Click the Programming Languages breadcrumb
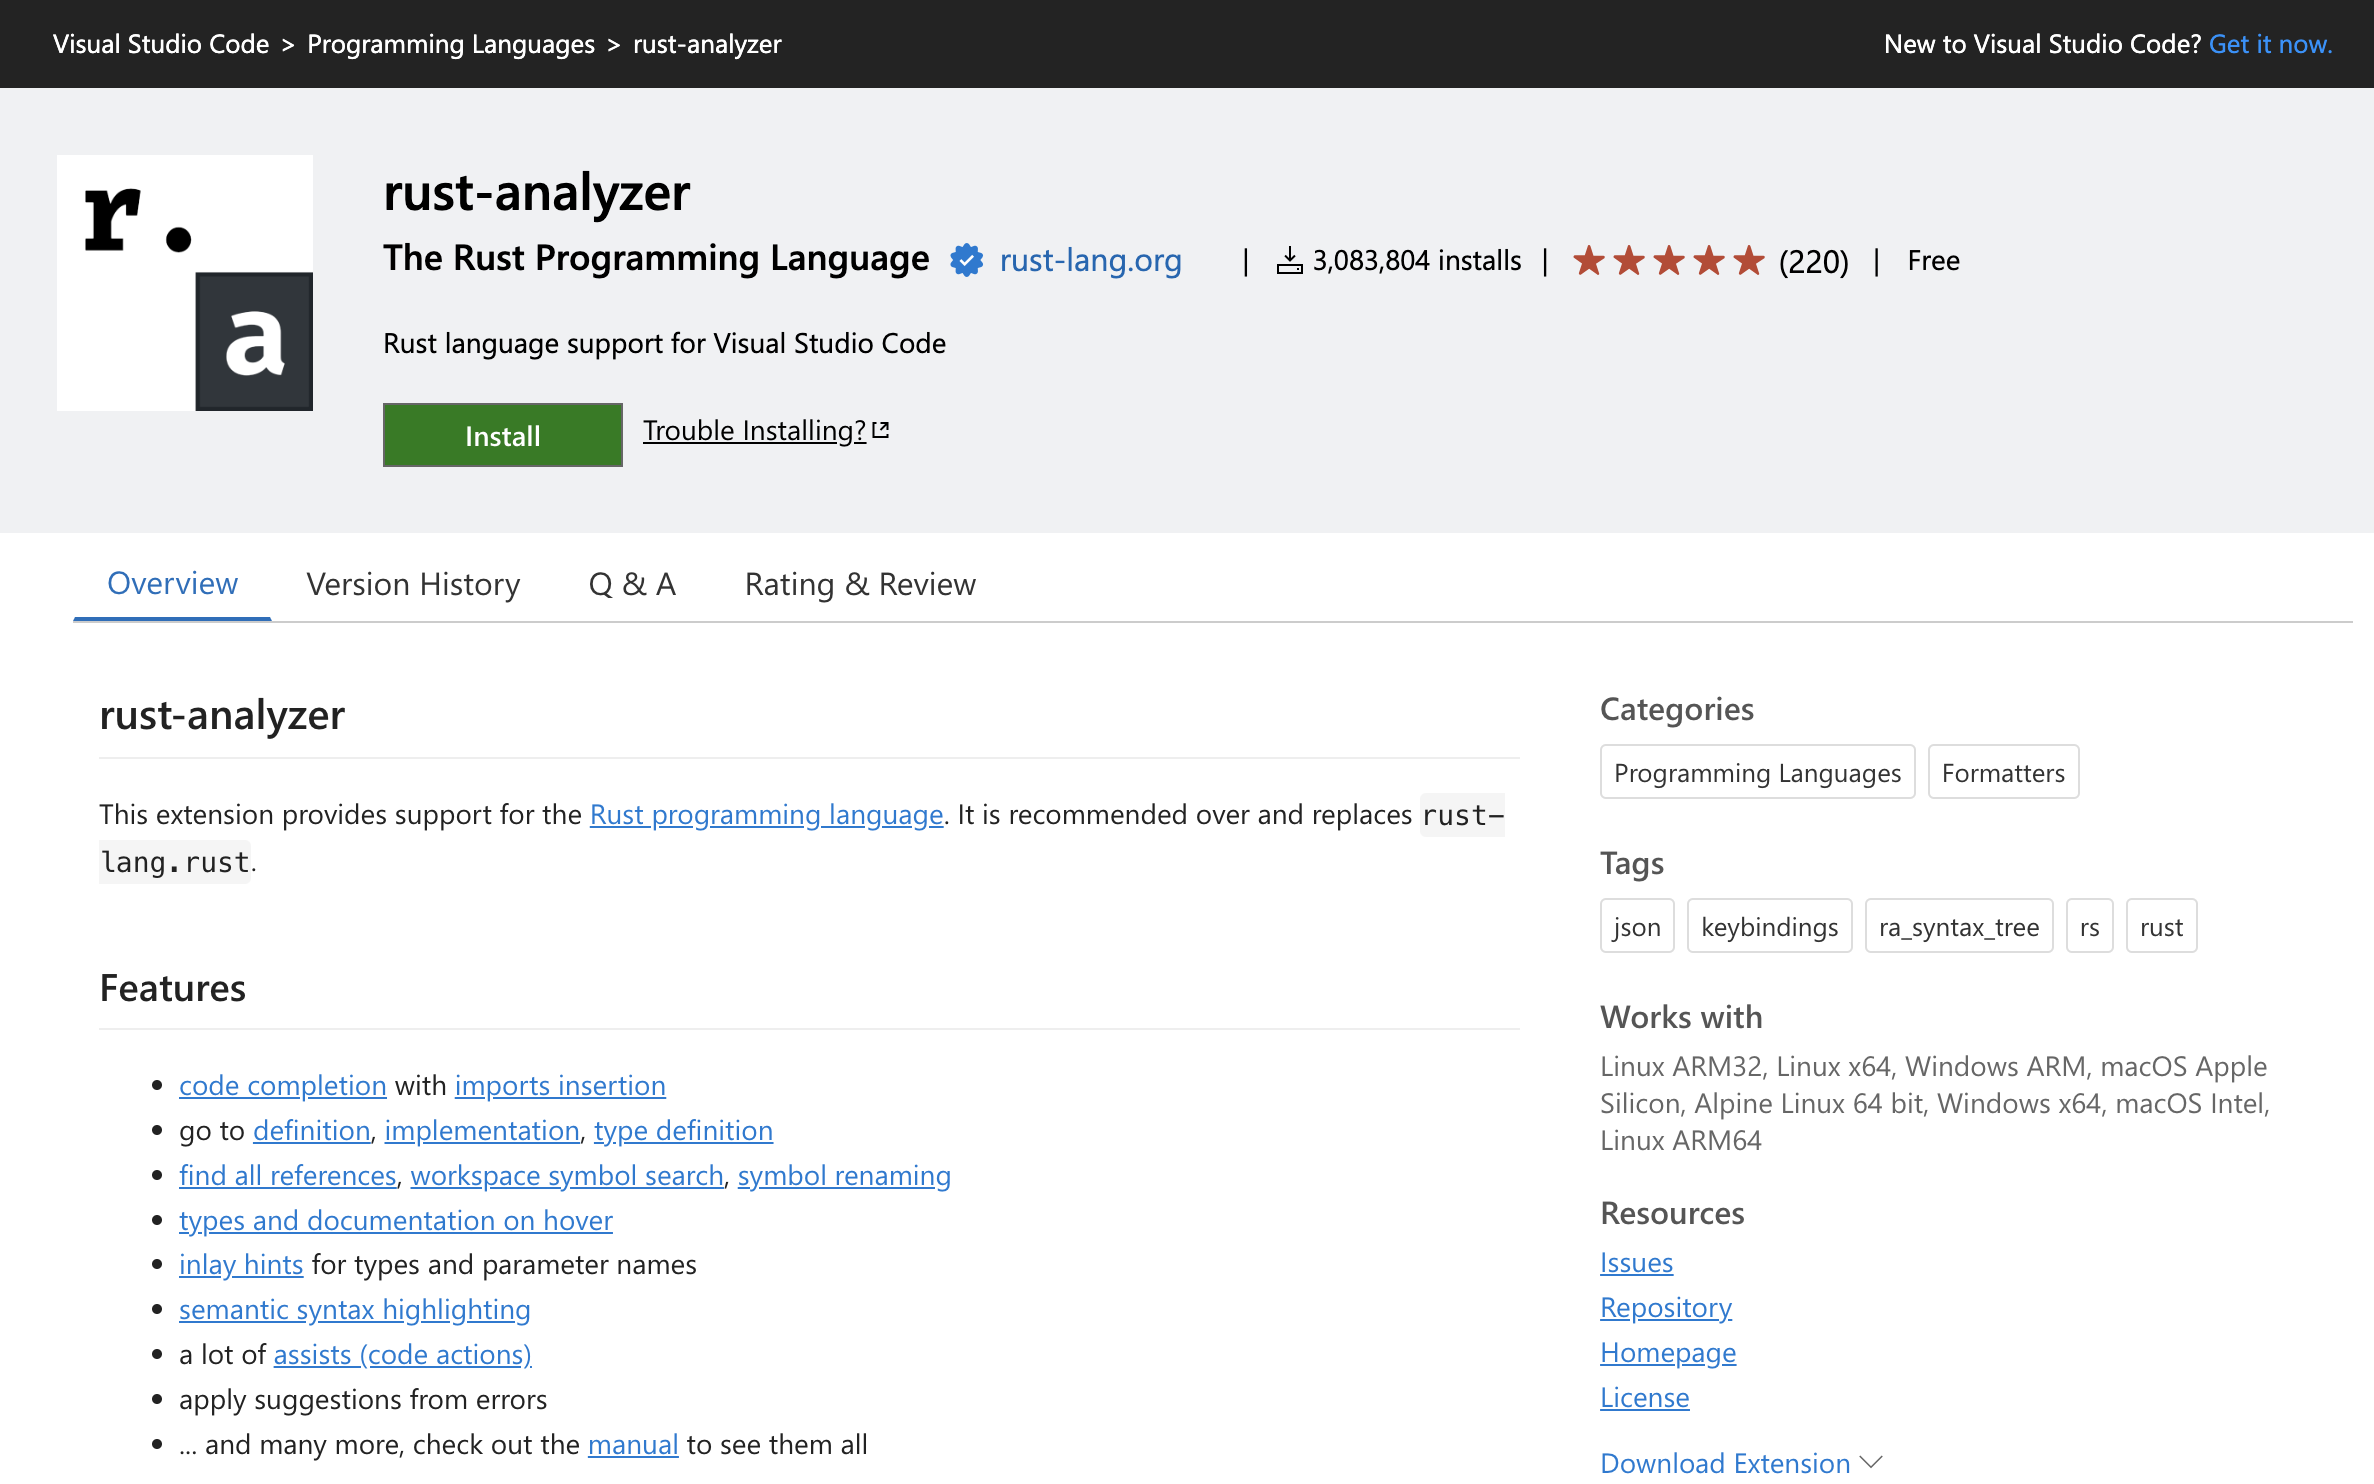This screenshot has height=1484, width=2374. [x=451, y=44]
